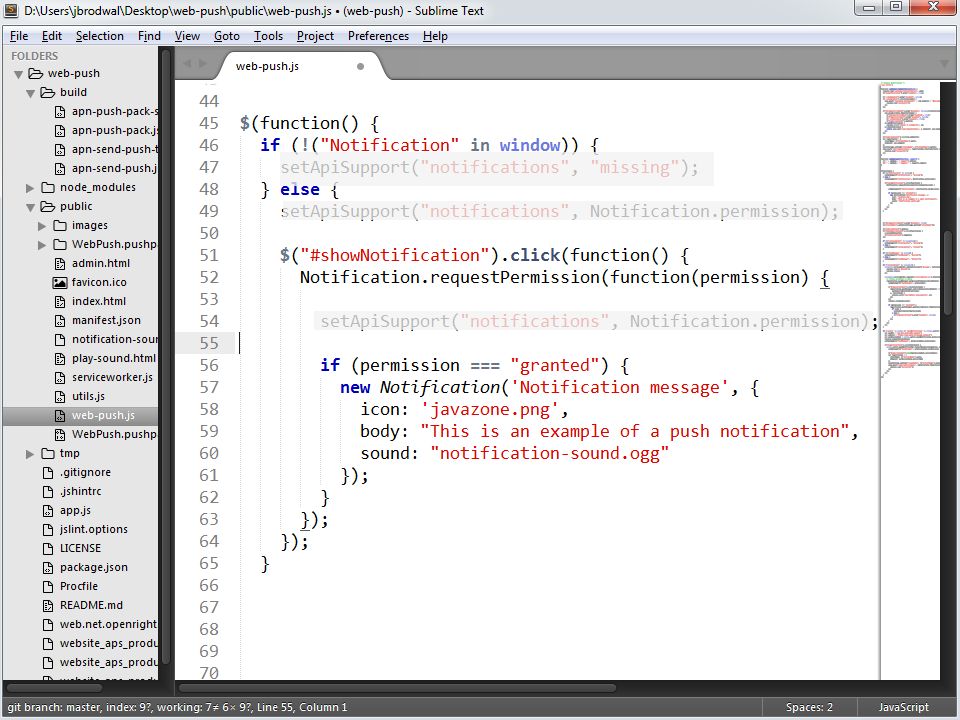This screenshot has width=960, height=720.
Task: Click the LICENSE file icon
Action: pos(48,548)
